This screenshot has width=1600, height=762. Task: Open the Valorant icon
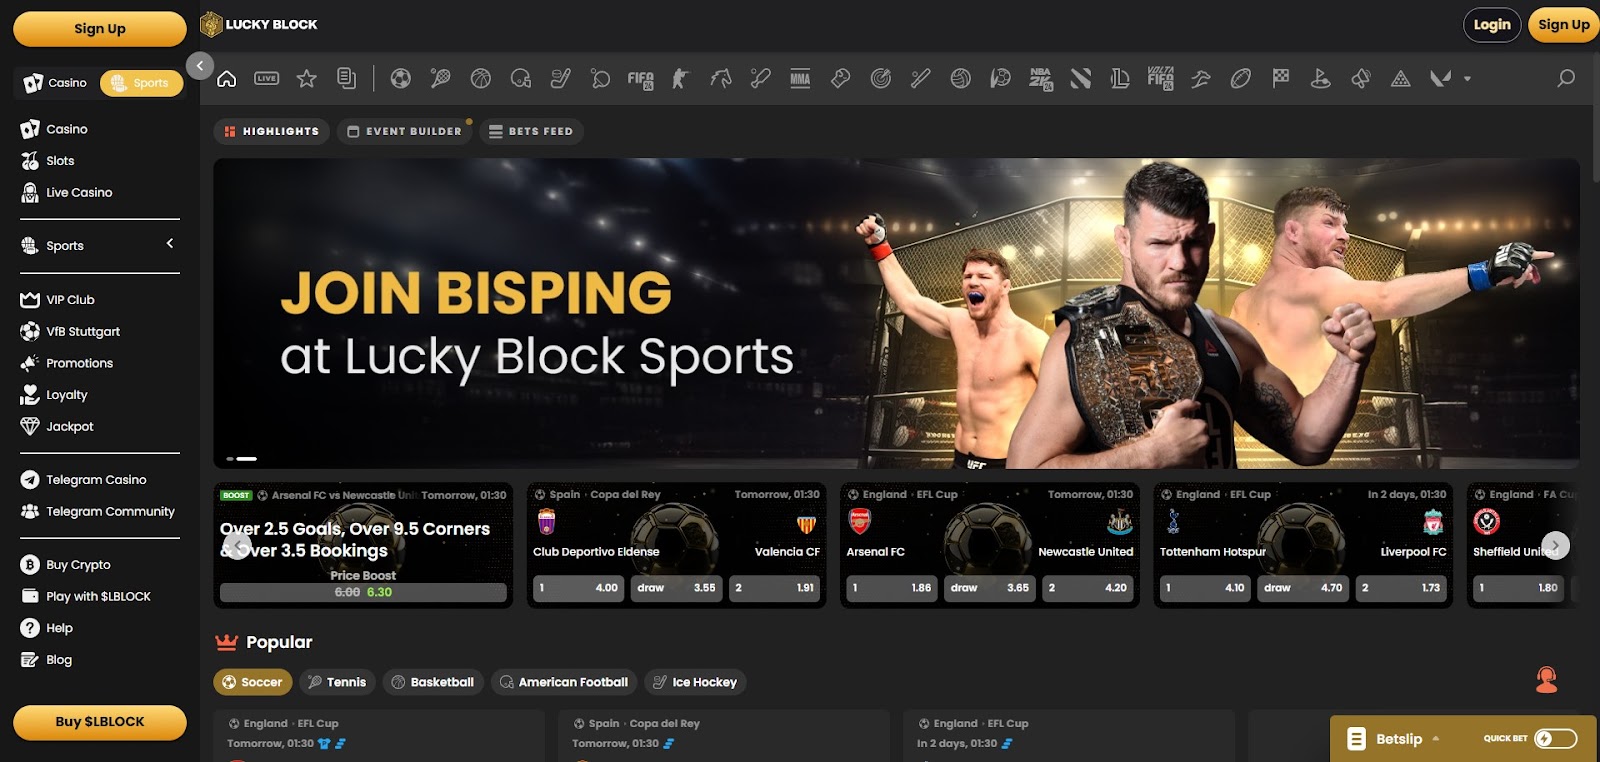[x=1440, y=78]
